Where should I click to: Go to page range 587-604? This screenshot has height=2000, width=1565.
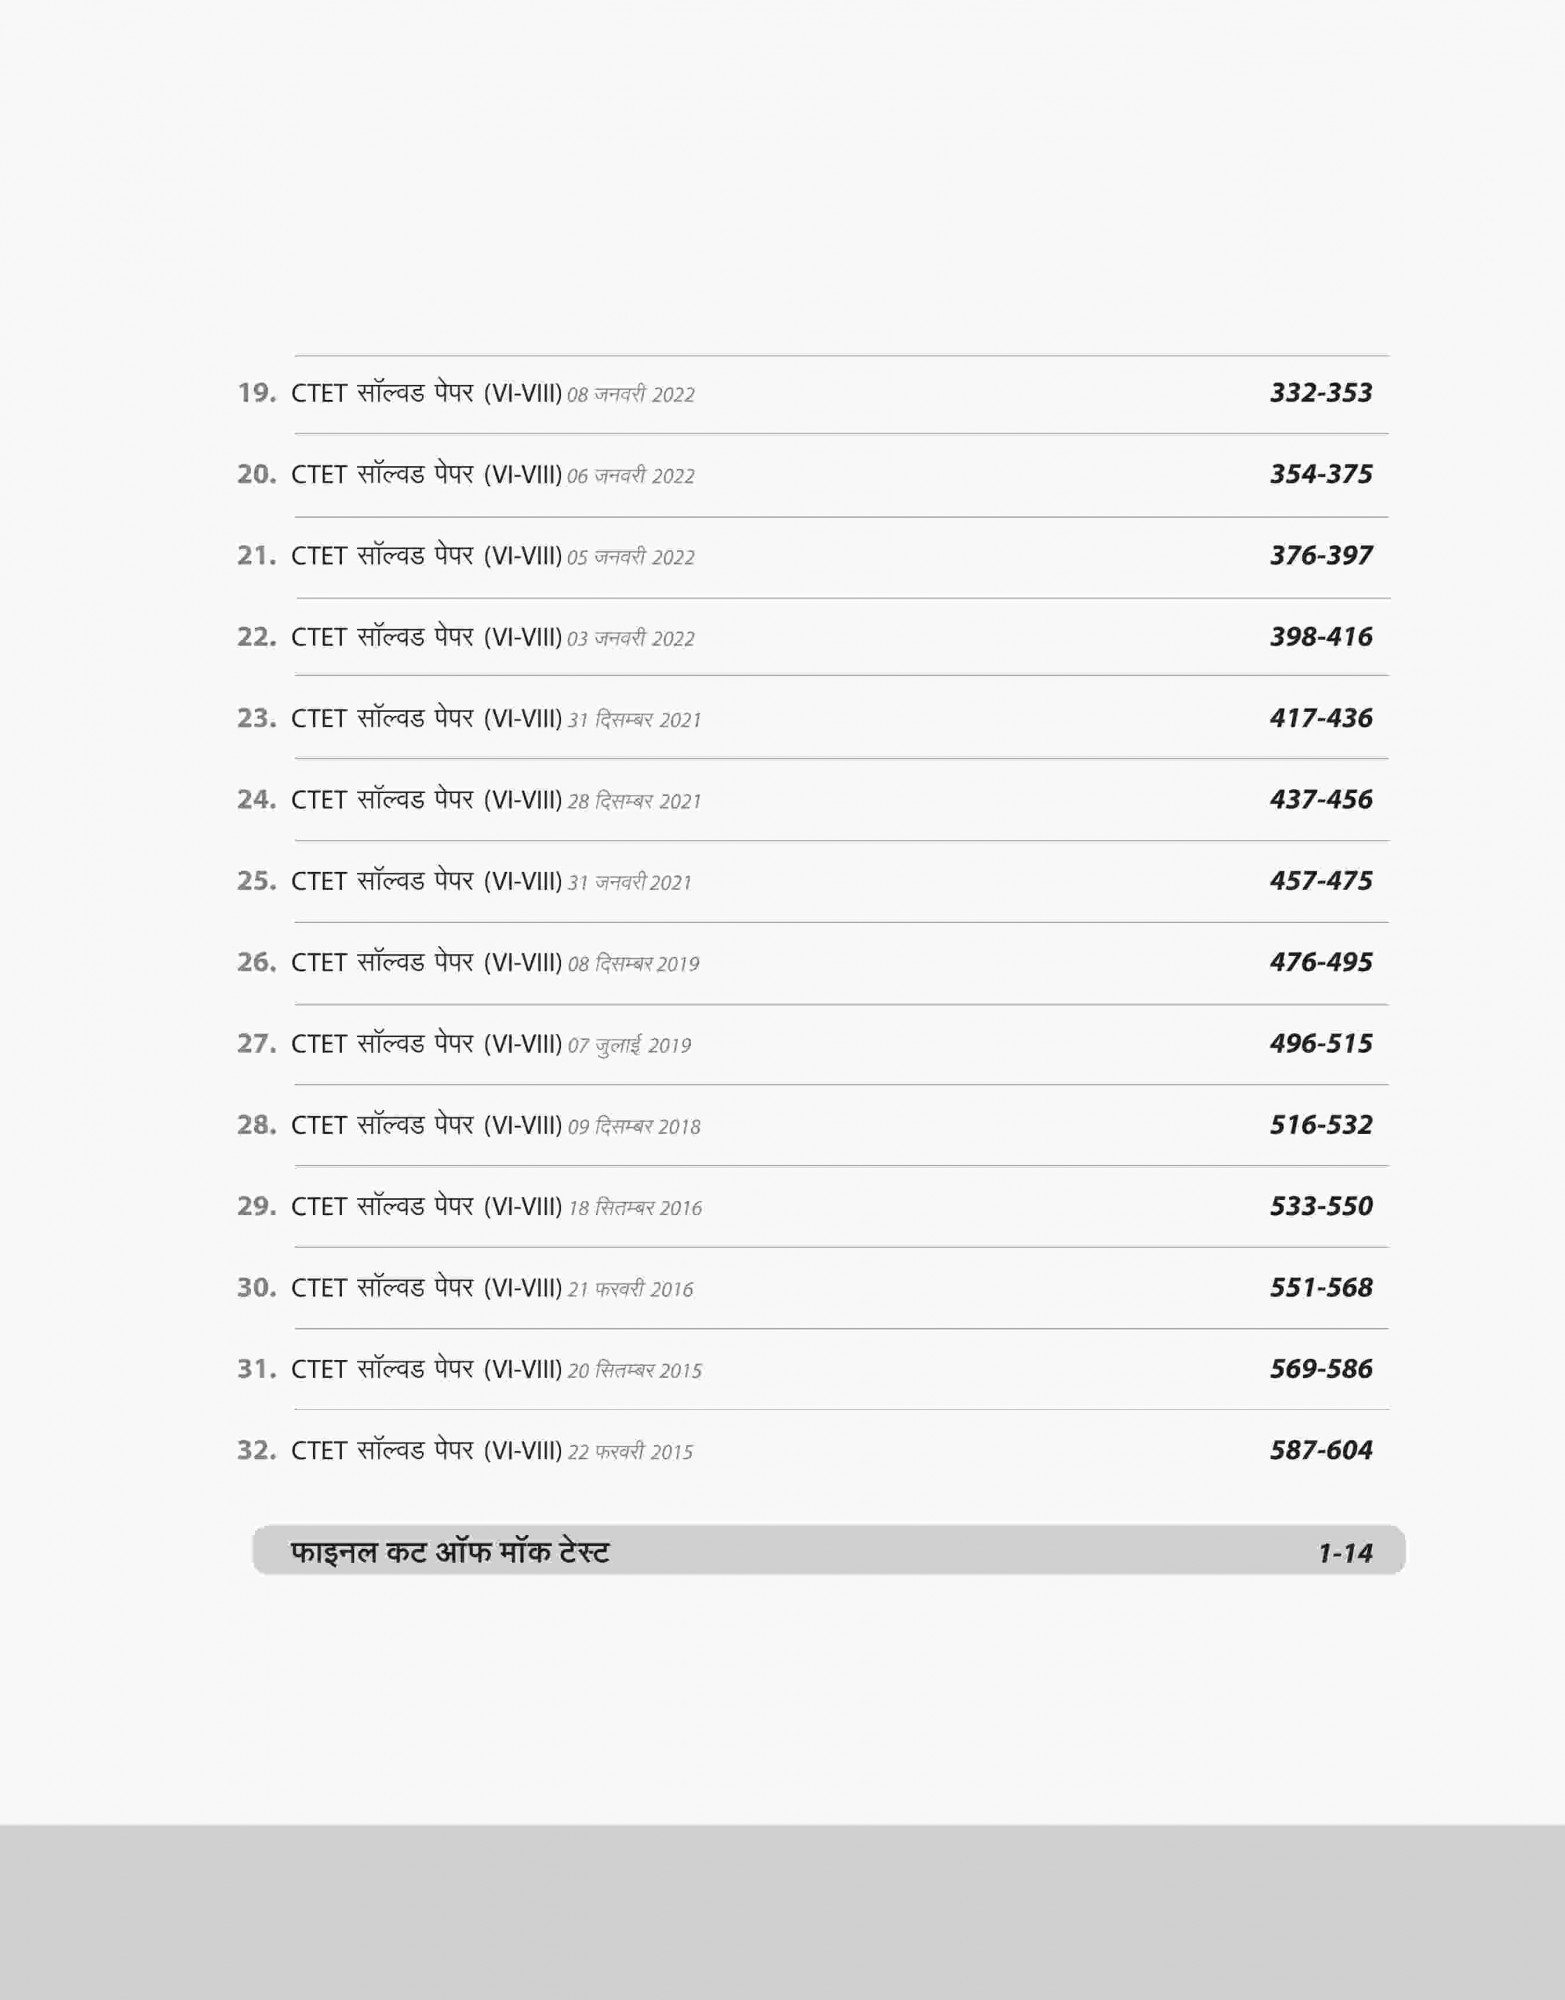tap(1321, 1450)
